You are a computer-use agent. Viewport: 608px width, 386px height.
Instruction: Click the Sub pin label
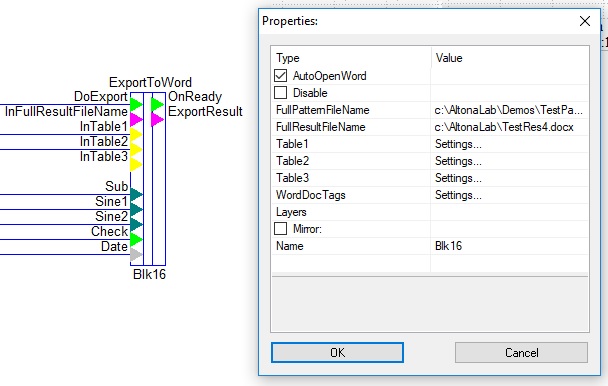116,186
